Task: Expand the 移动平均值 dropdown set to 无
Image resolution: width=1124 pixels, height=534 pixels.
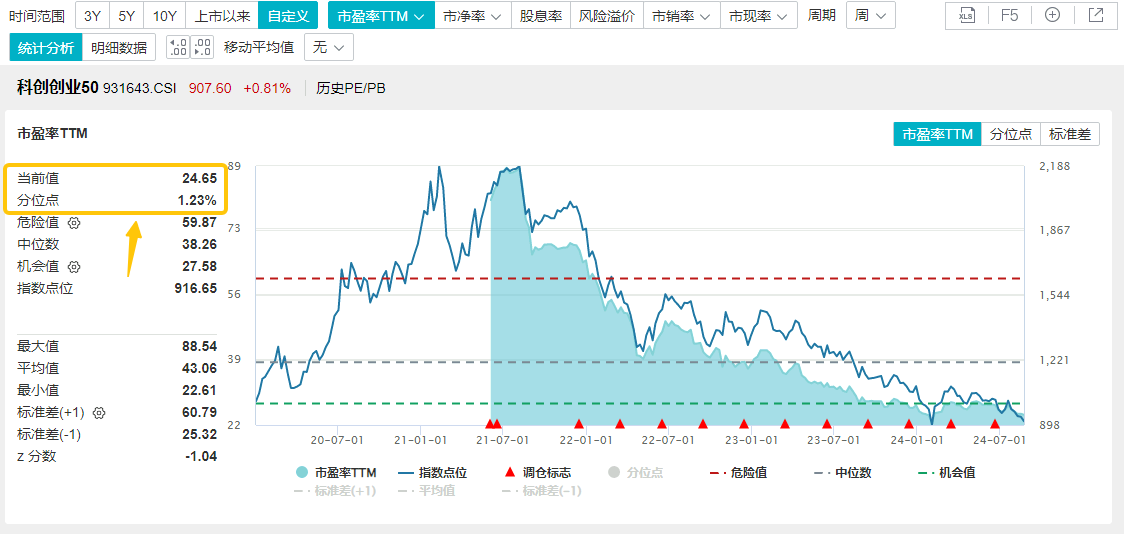Action: pyautogui.click(x=329, y=47)
